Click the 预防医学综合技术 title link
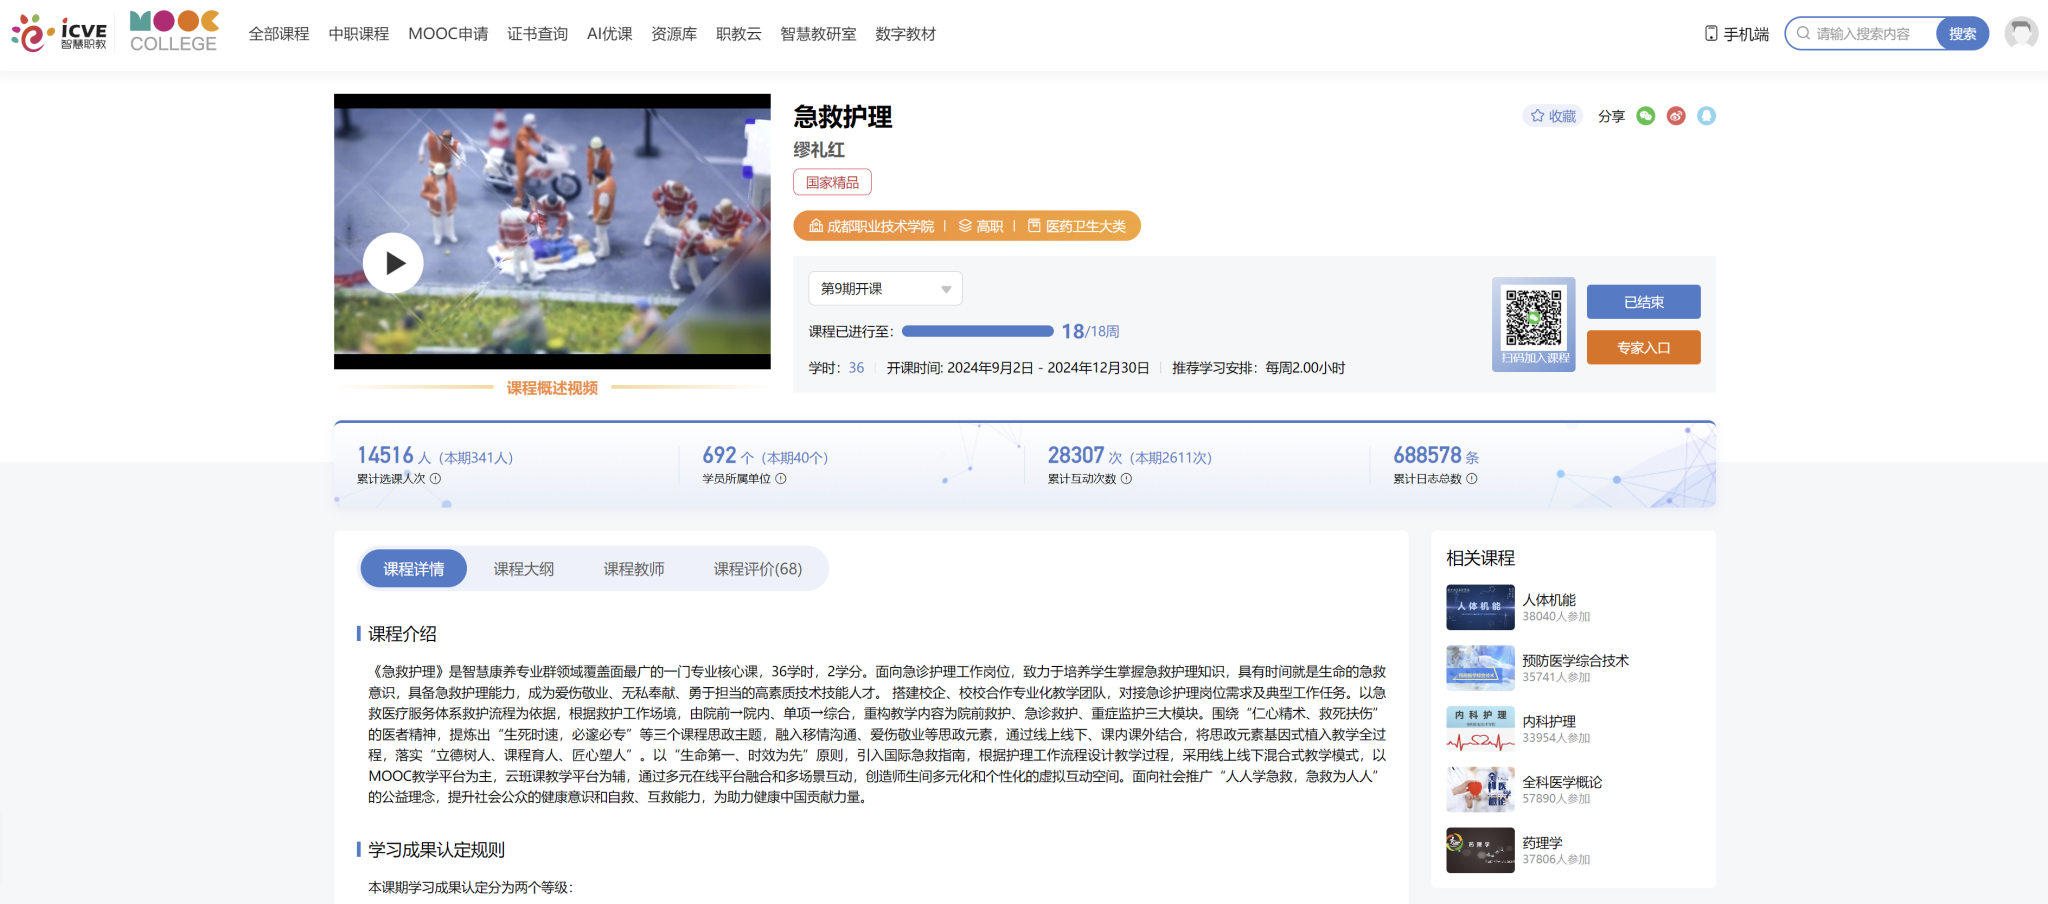Viewport: 2048px width, 904px height. click(x=1575, y=661)
